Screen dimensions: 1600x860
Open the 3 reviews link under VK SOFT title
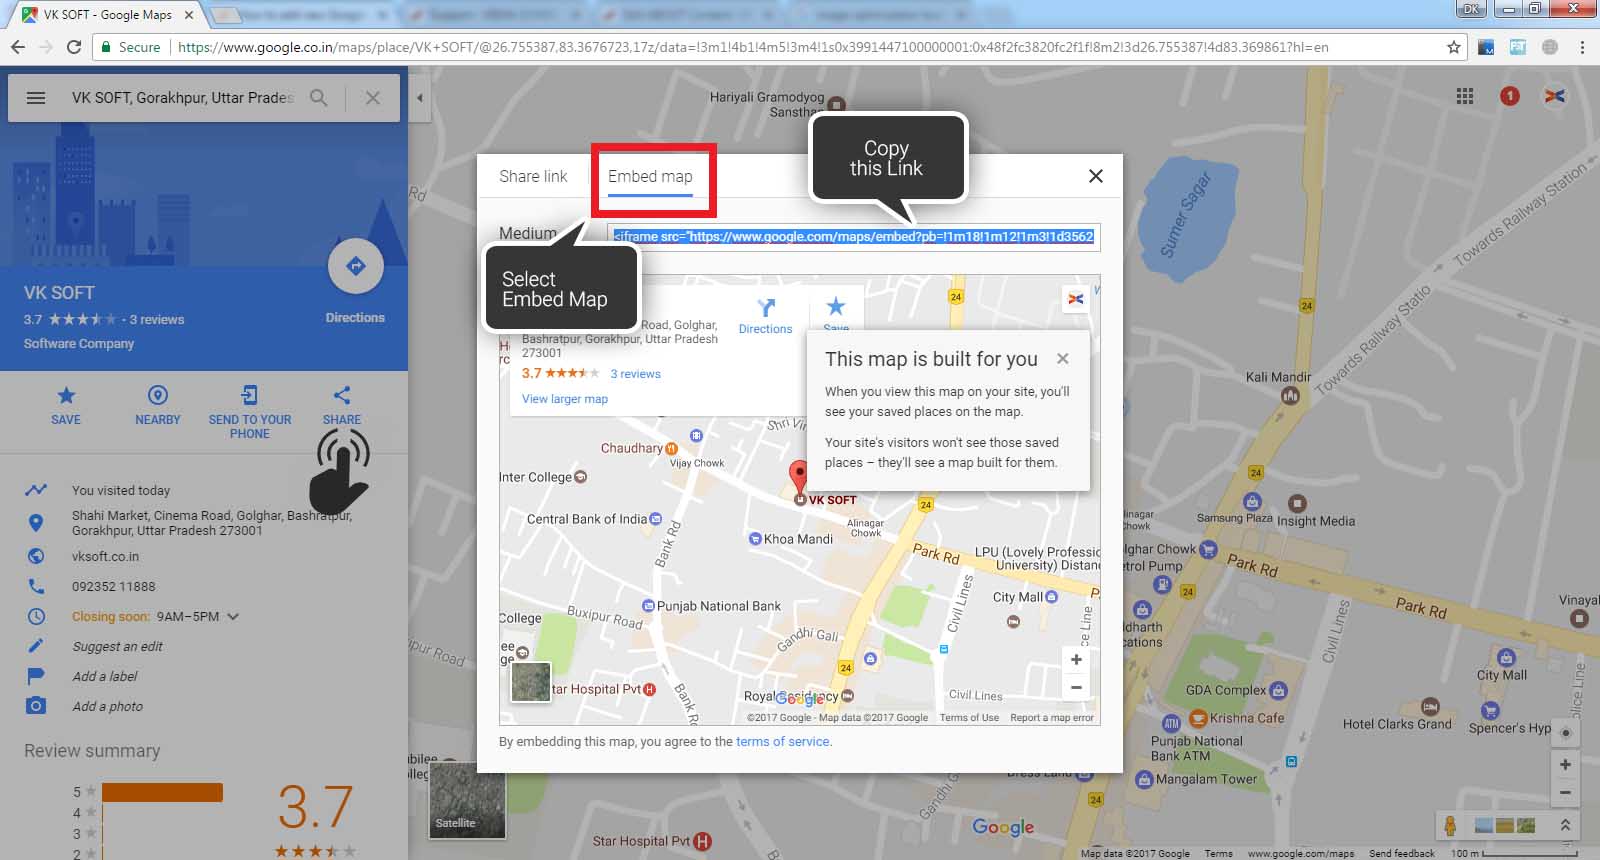tap(157, 320)
